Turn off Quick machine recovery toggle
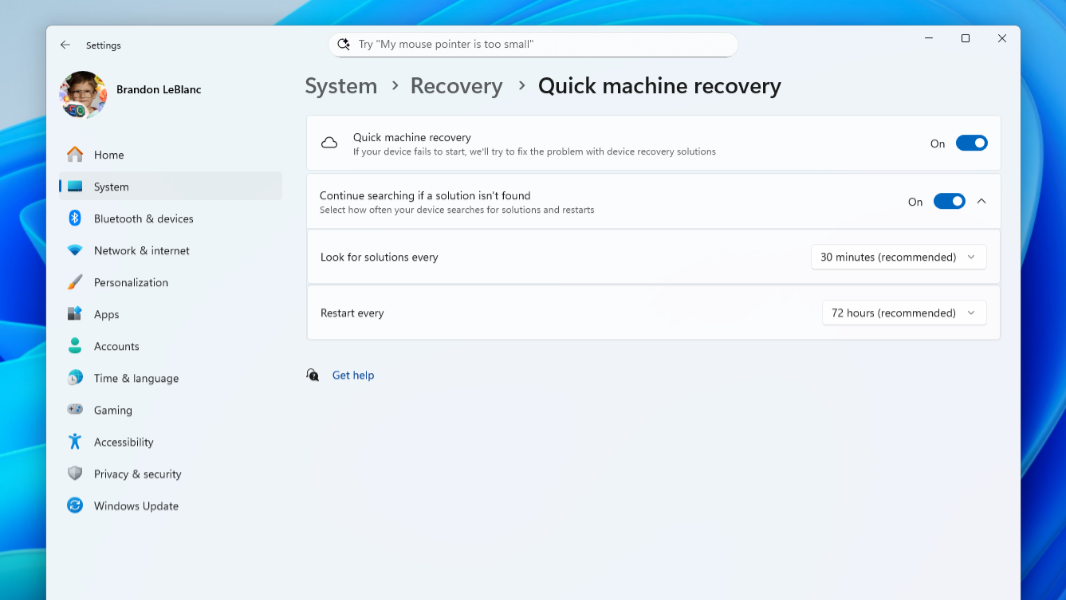Image resolution: width=1066 pixels, height=600 pixels. tap(971, 143)
